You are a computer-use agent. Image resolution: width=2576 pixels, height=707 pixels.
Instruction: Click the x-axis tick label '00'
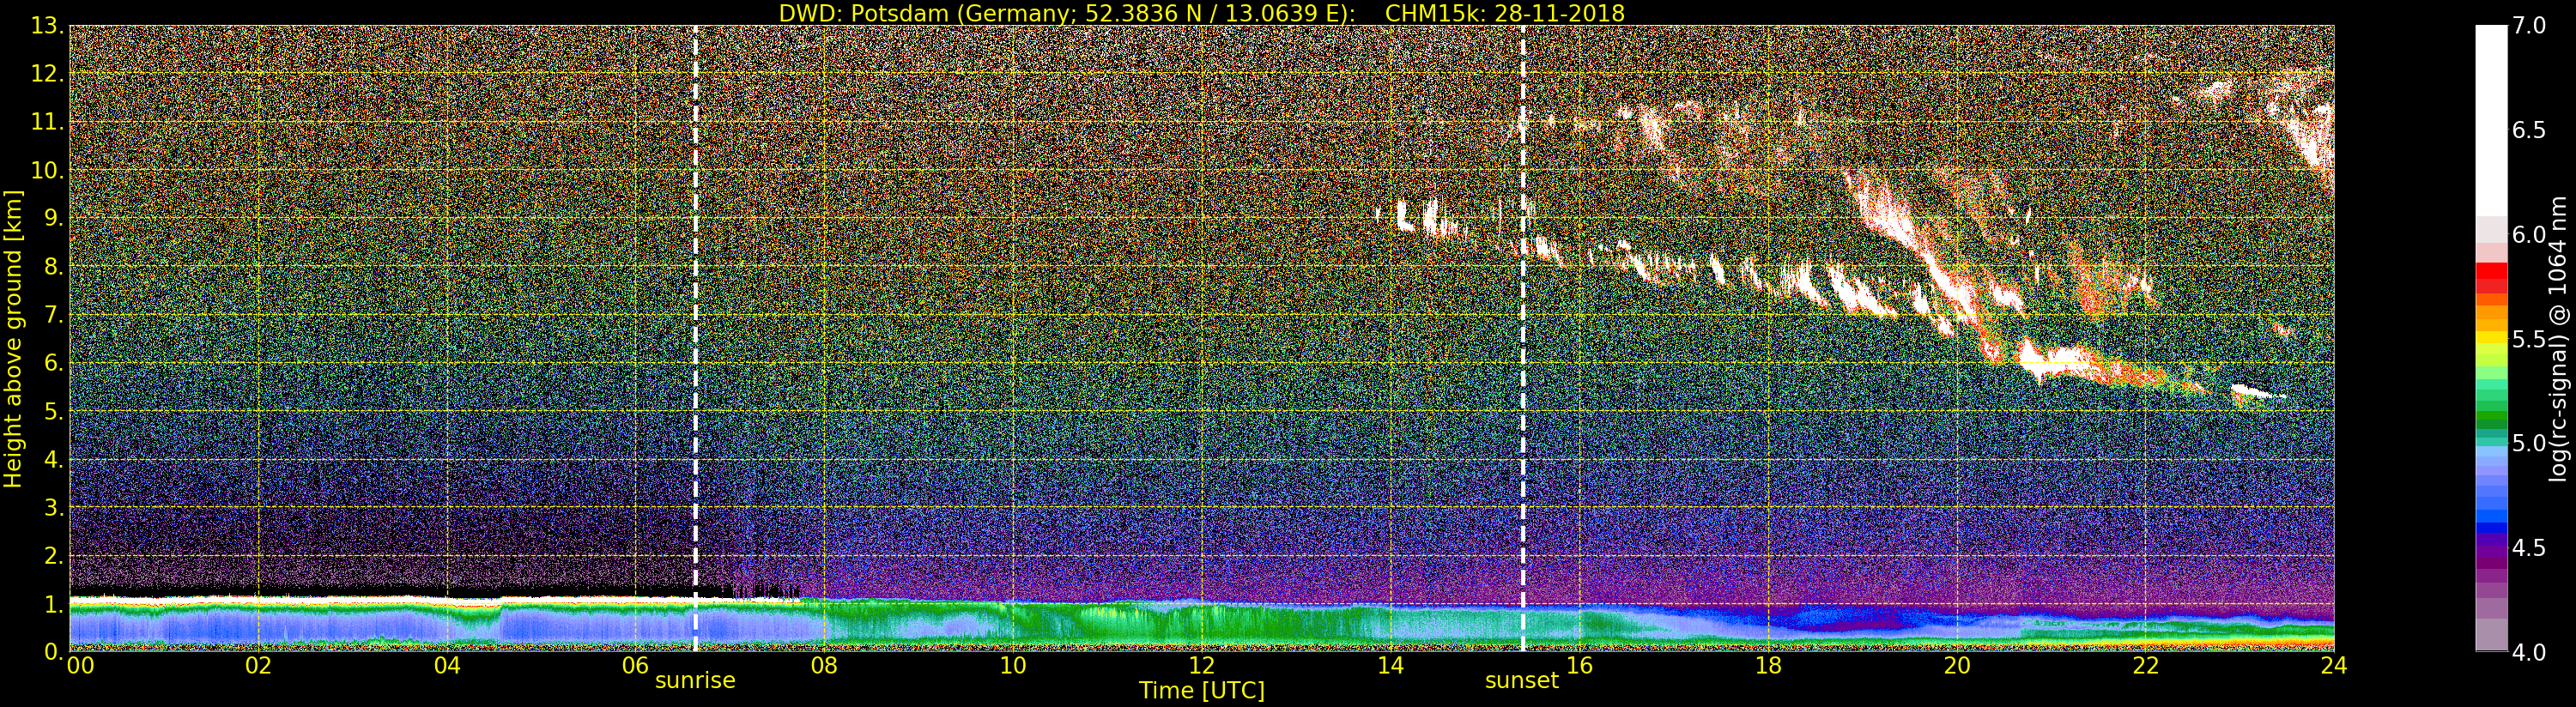tap(80, 666)
